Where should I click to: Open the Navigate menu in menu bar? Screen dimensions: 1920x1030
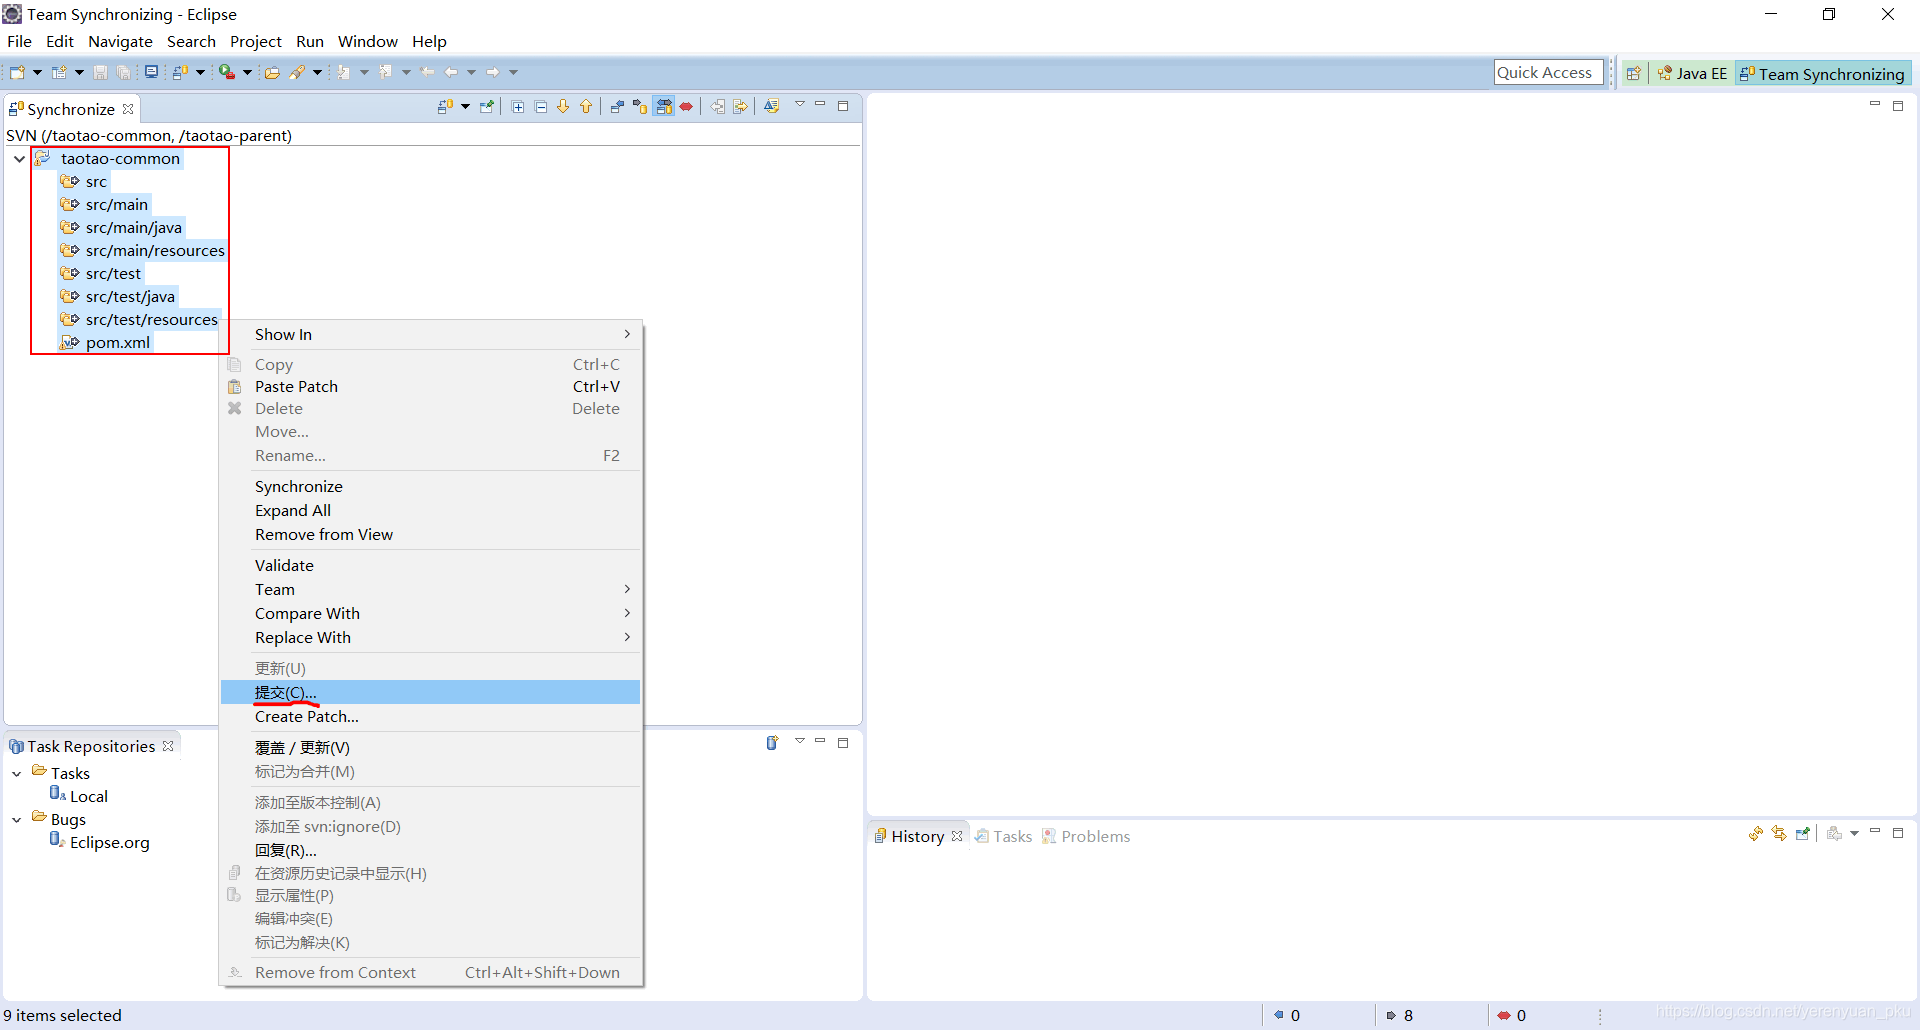[x=120, y=42]
